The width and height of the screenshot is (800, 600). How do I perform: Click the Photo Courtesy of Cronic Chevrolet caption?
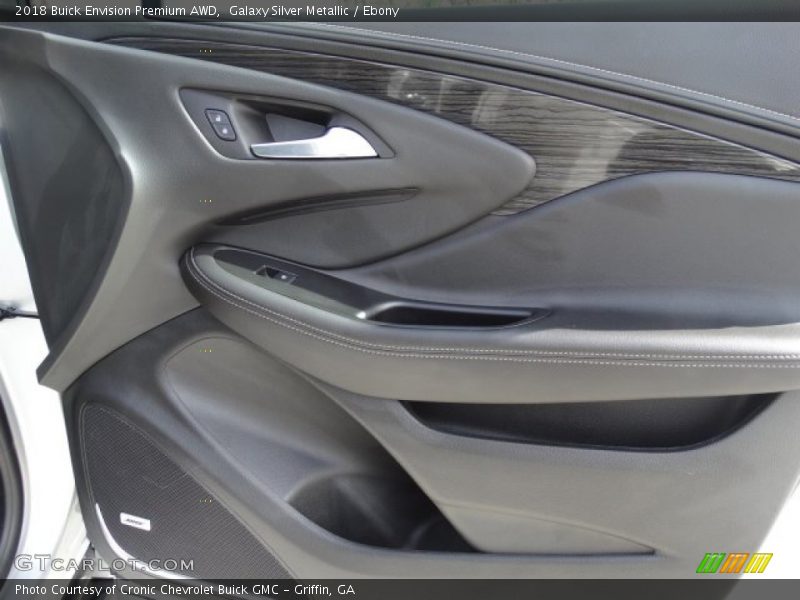pyautogui.click(x=185, y=590)
